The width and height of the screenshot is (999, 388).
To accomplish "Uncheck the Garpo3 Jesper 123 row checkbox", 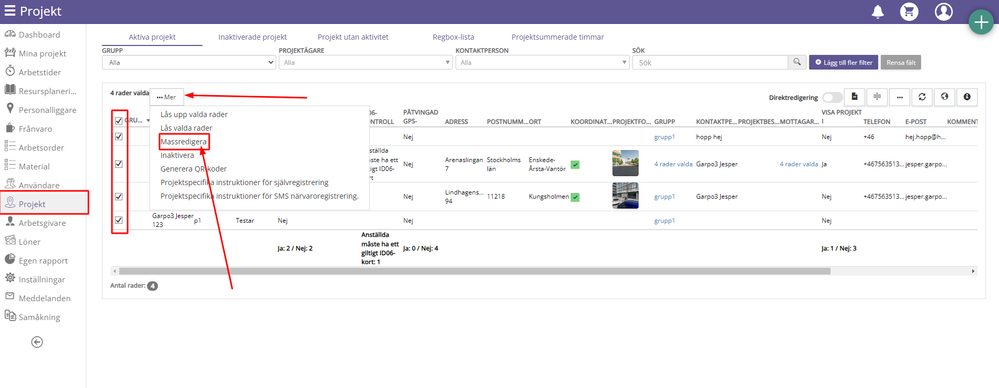I will click(x=119, y=220).
